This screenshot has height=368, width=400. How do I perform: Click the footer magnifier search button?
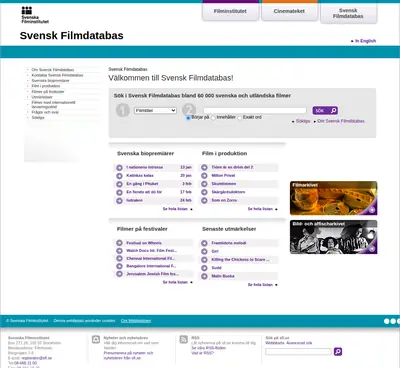pyautogui.click(x=338, y=352)
